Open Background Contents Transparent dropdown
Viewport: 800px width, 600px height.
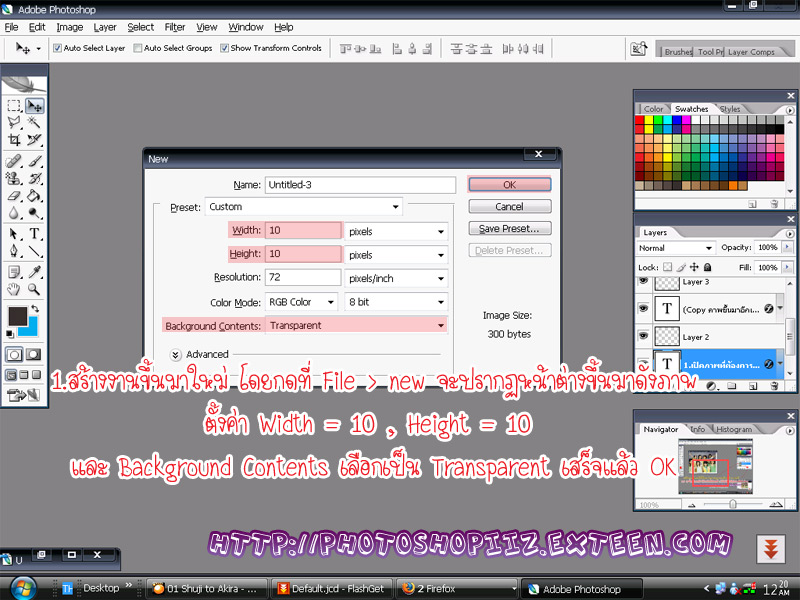tap(356, 326)
